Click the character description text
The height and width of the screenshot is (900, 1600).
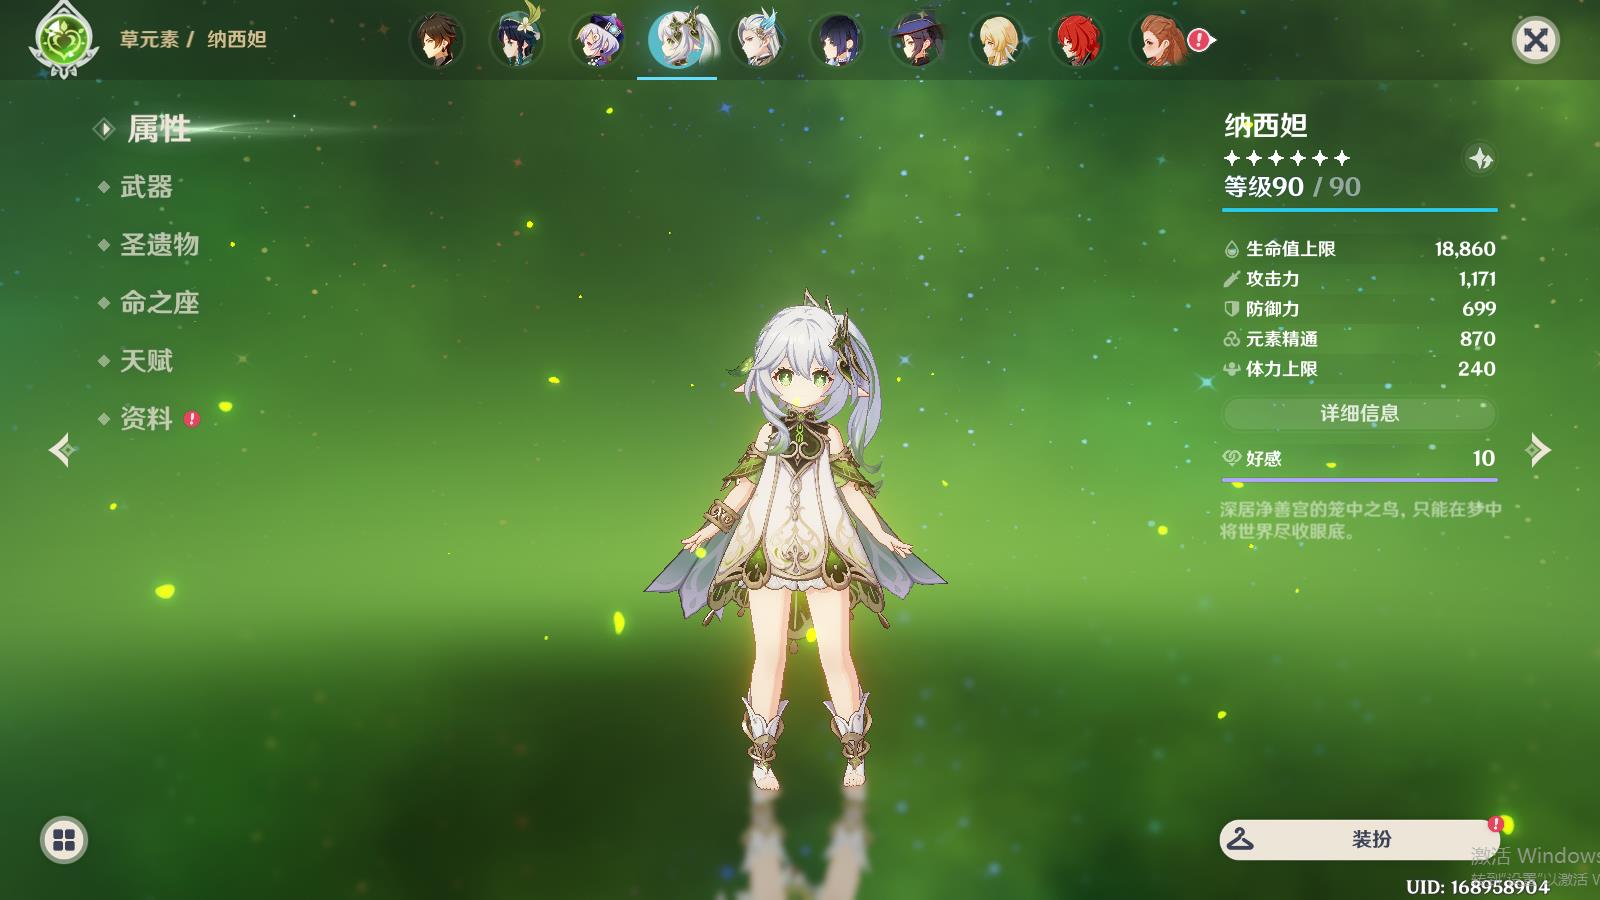(1360, 520)
